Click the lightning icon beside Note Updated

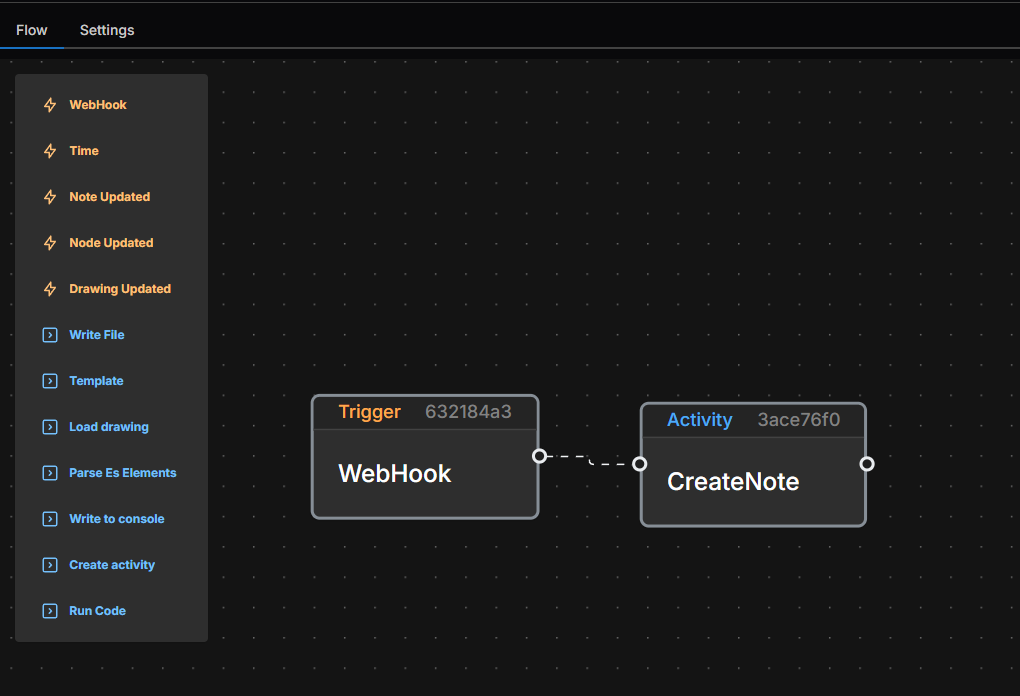pos(50,197)
